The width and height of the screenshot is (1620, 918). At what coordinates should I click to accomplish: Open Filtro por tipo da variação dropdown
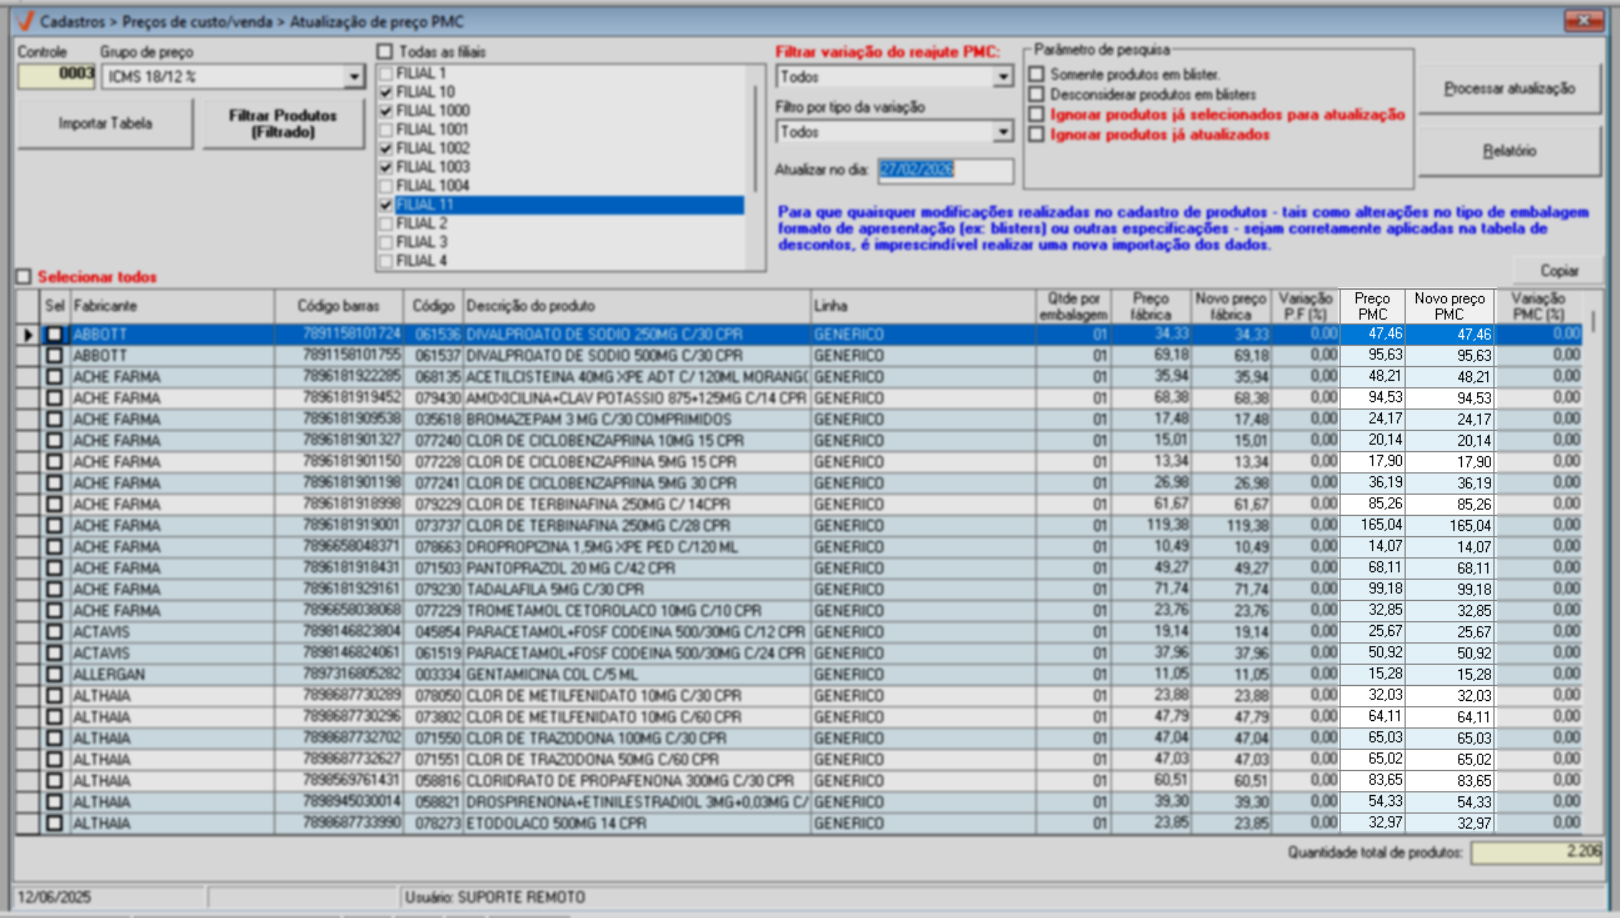pyautogui.click(x=1002, y=132)
